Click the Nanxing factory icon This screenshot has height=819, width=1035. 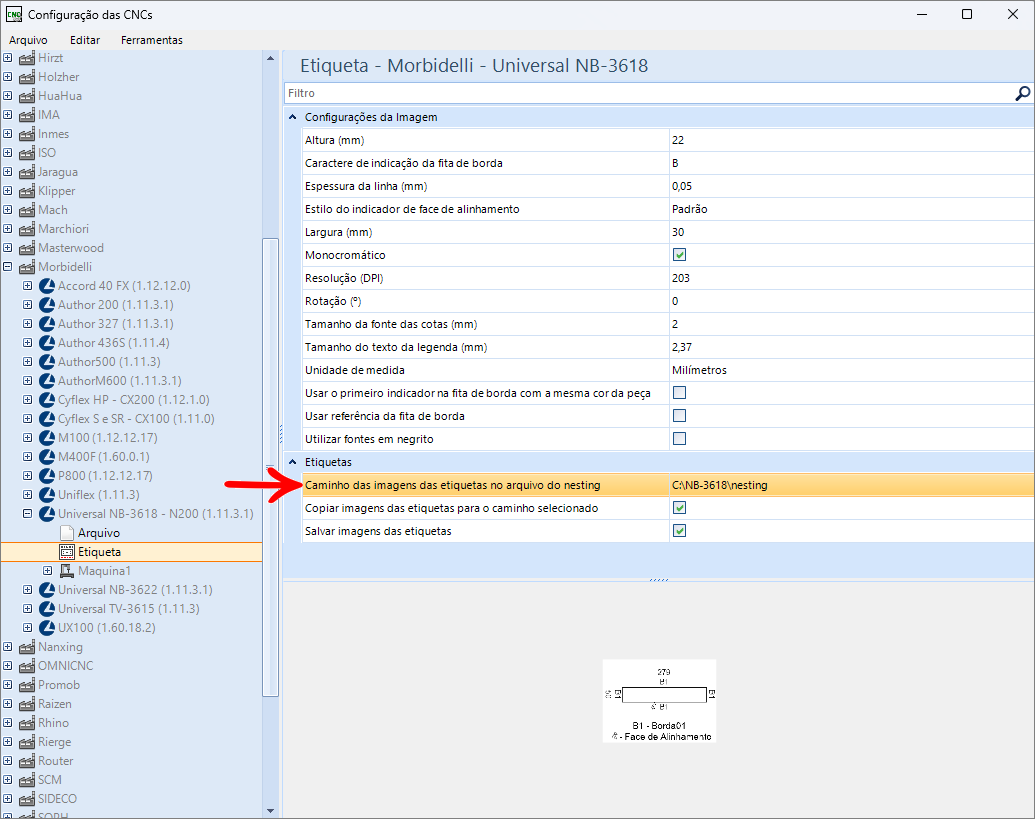click(27, 647)
